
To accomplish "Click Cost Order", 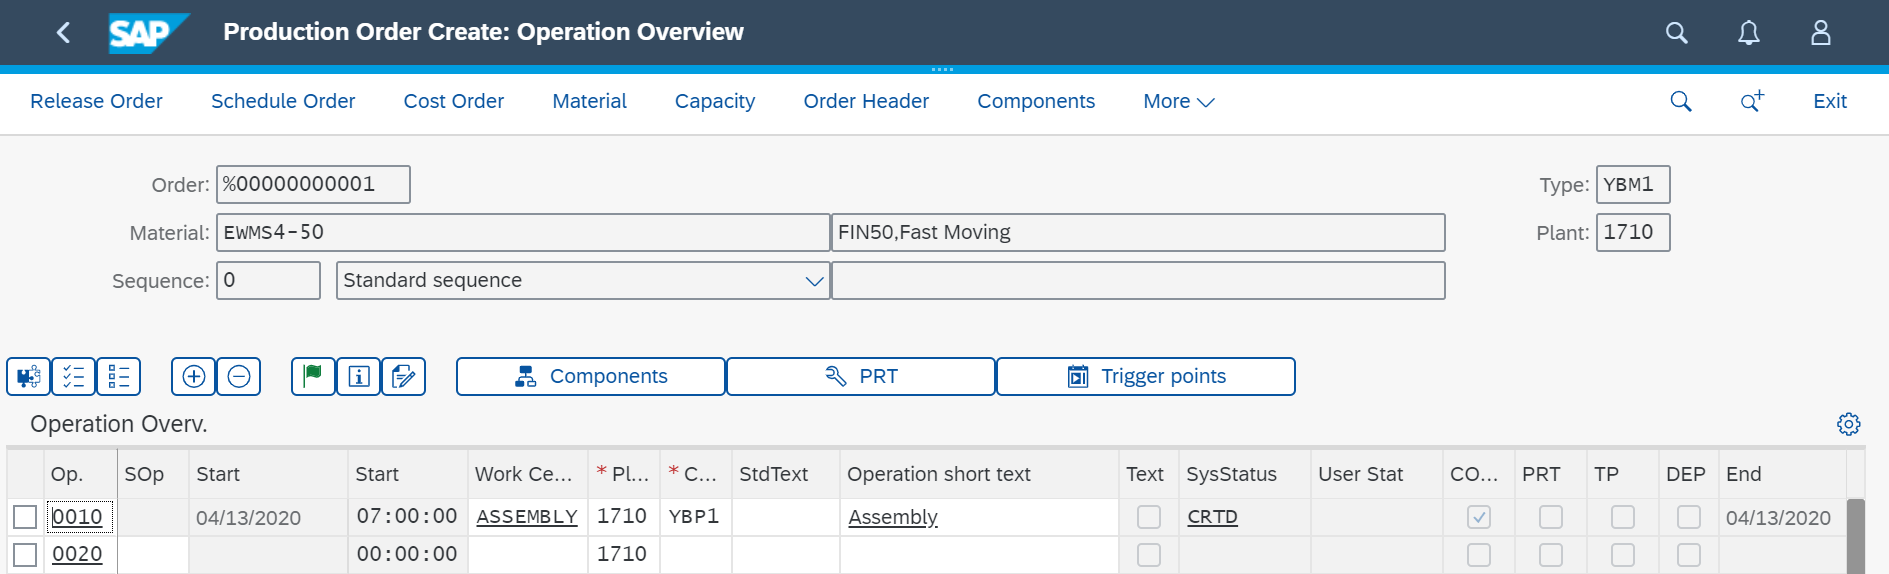I will coord(454,101).
